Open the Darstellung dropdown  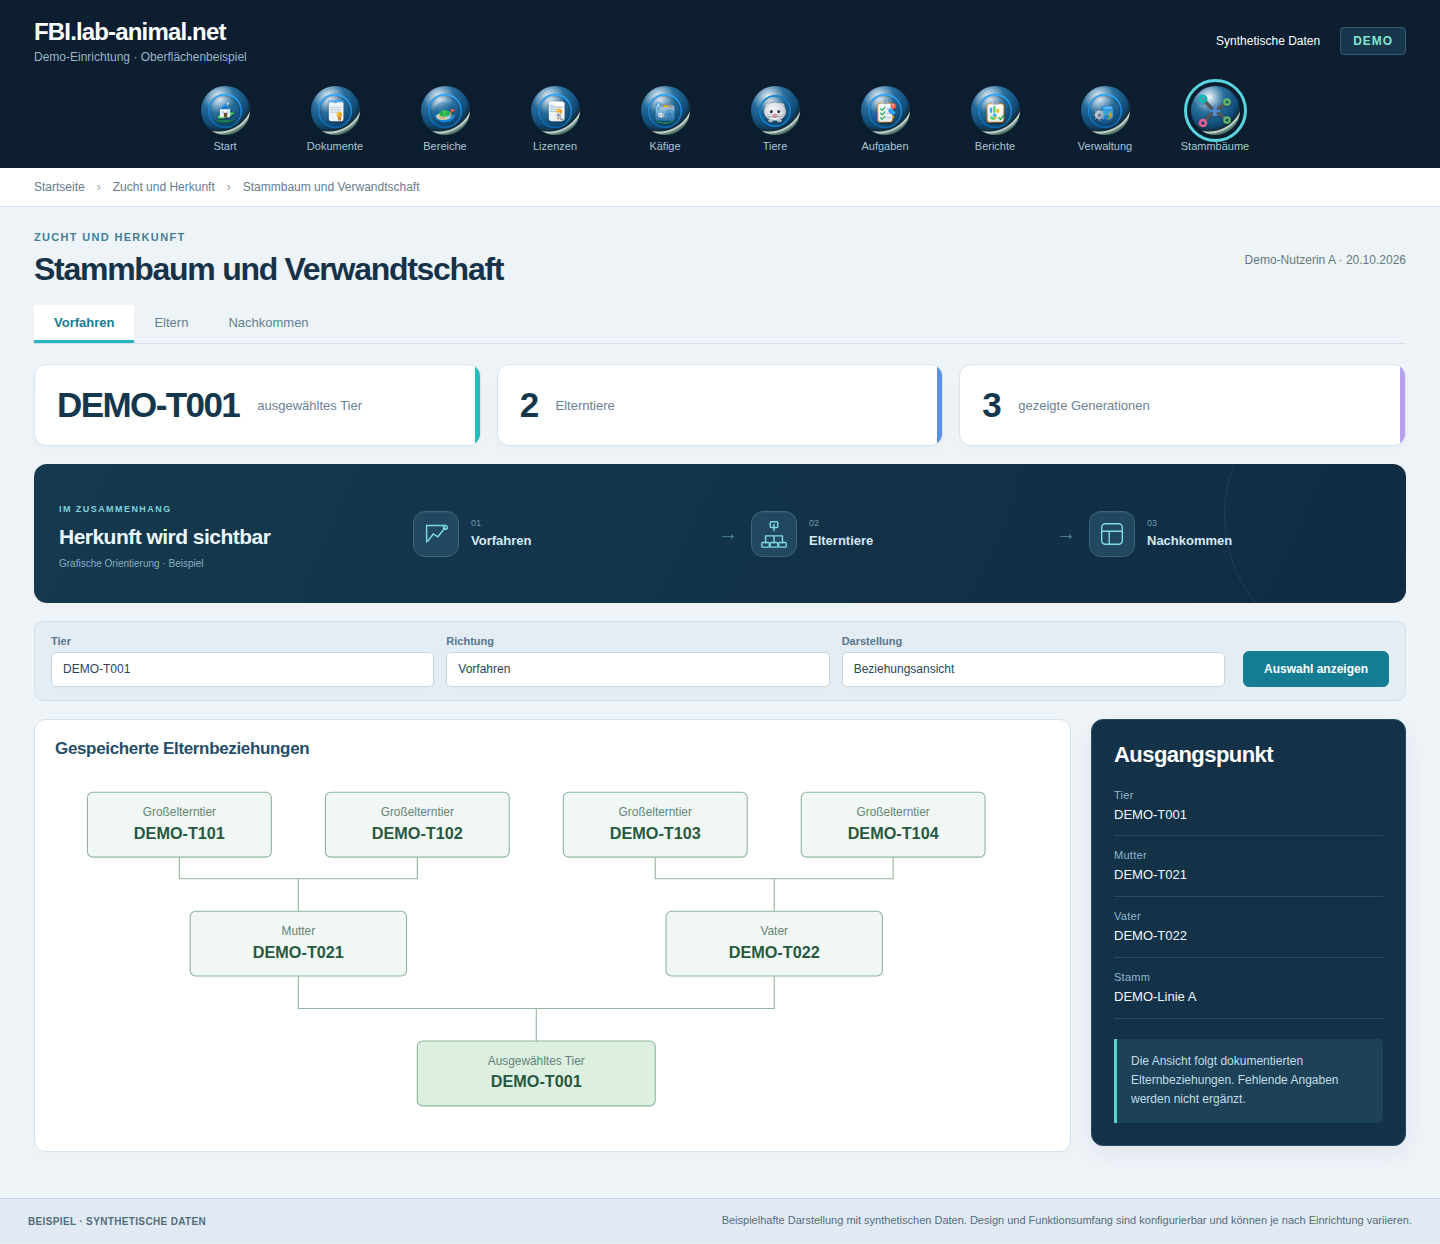1033,669
